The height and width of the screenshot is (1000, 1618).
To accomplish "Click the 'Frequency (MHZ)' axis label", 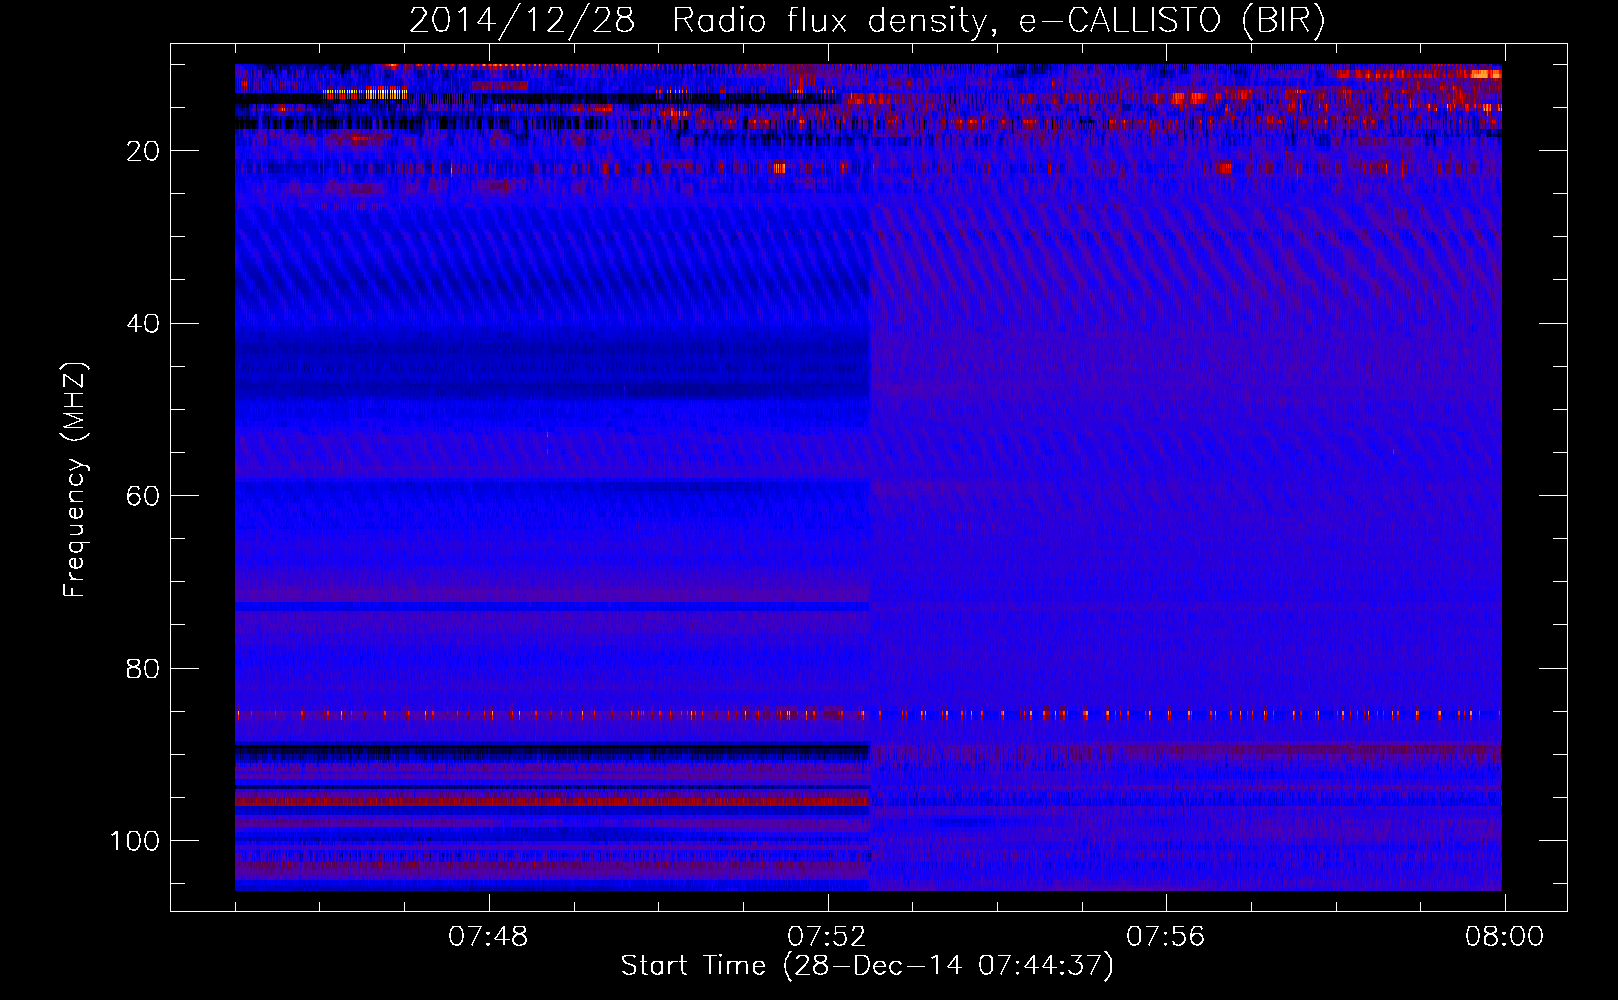I will coord(75,480).
